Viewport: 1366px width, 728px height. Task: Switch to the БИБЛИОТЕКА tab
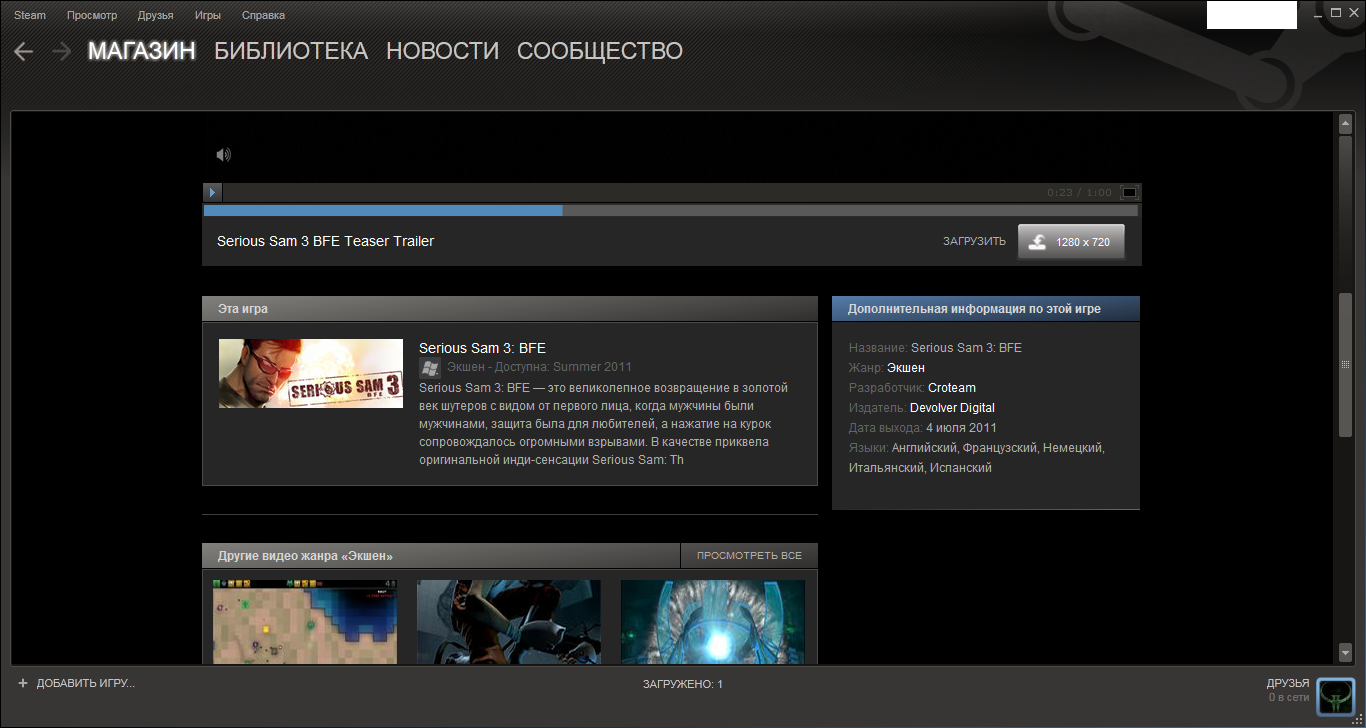coord(291,51)
